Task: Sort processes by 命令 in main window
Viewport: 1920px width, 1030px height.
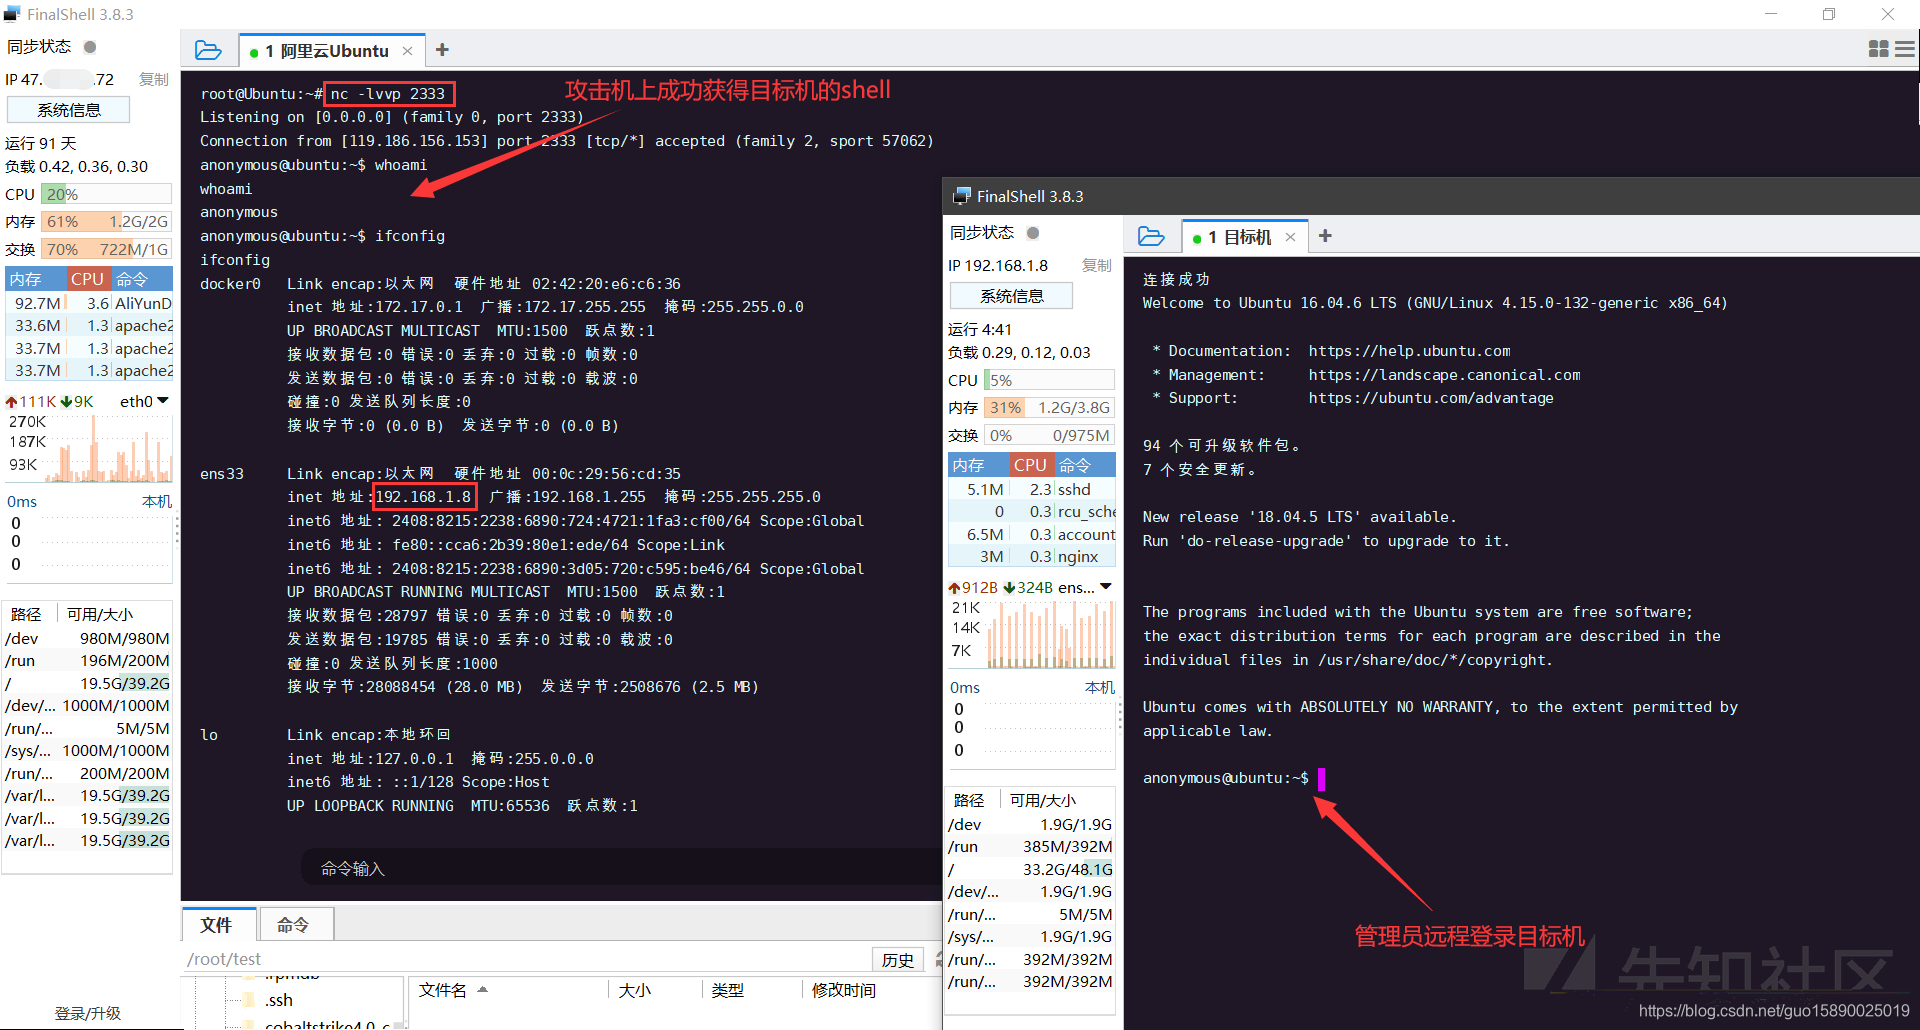Action: (x=141, y=279)
